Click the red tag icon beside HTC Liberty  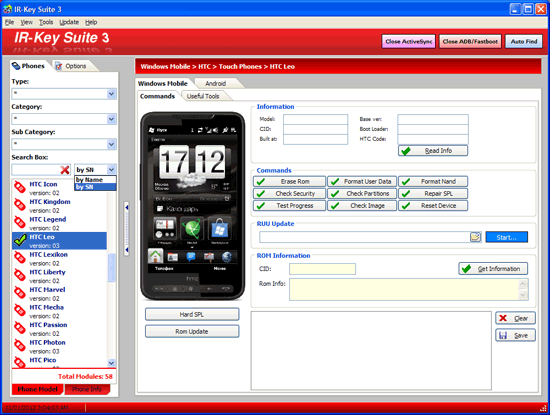tap(20, 276)
